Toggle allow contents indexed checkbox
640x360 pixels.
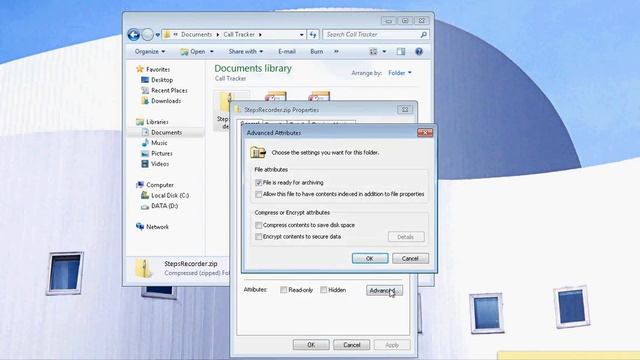point(258,194)
